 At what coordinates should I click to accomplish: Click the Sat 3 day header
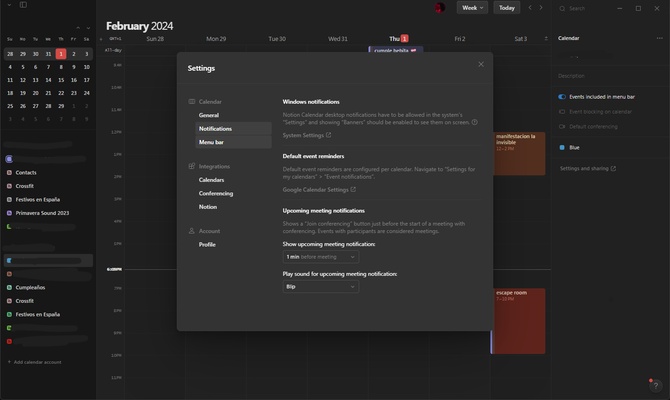[x=520, y=38]
